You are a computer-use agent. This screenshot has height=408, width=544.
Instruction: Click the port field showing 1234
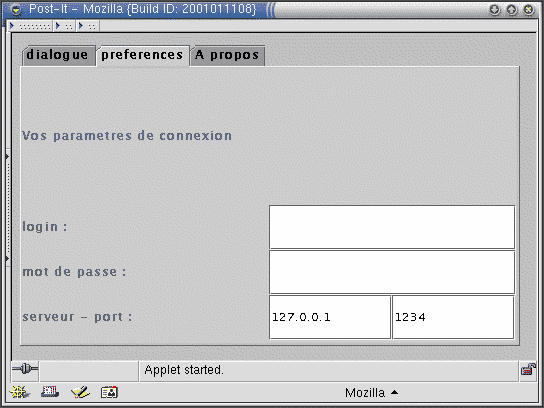(453, 317)
